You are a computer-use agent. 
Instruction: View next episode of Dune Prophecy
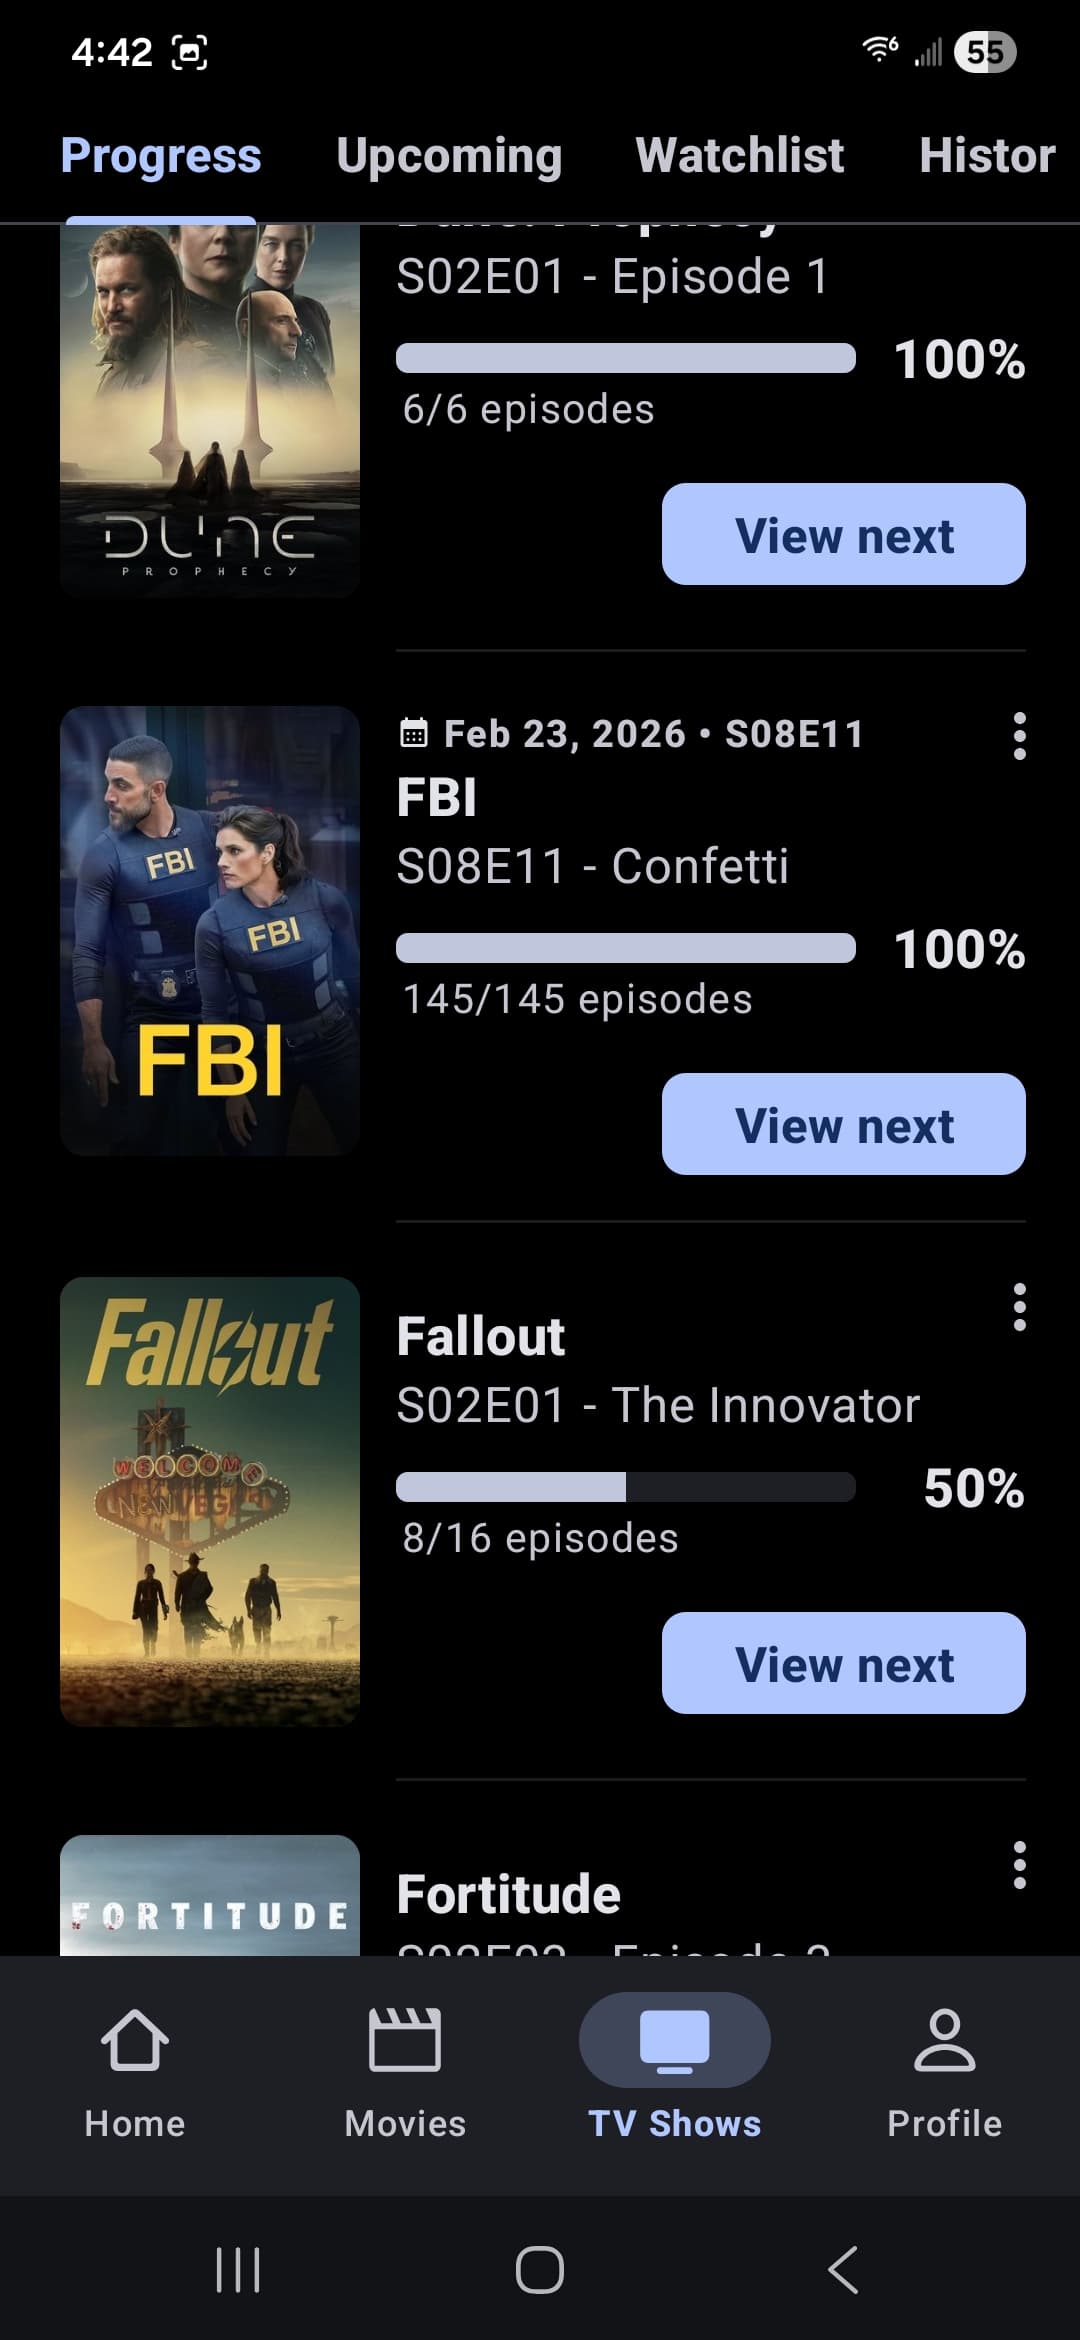843,534
